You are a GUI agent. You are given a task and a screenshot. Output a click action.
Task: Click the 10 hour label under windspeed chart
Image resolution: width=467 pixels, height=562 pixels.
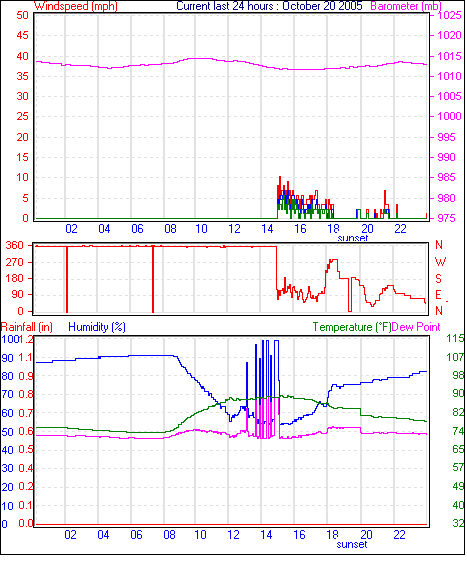point(201,229)
